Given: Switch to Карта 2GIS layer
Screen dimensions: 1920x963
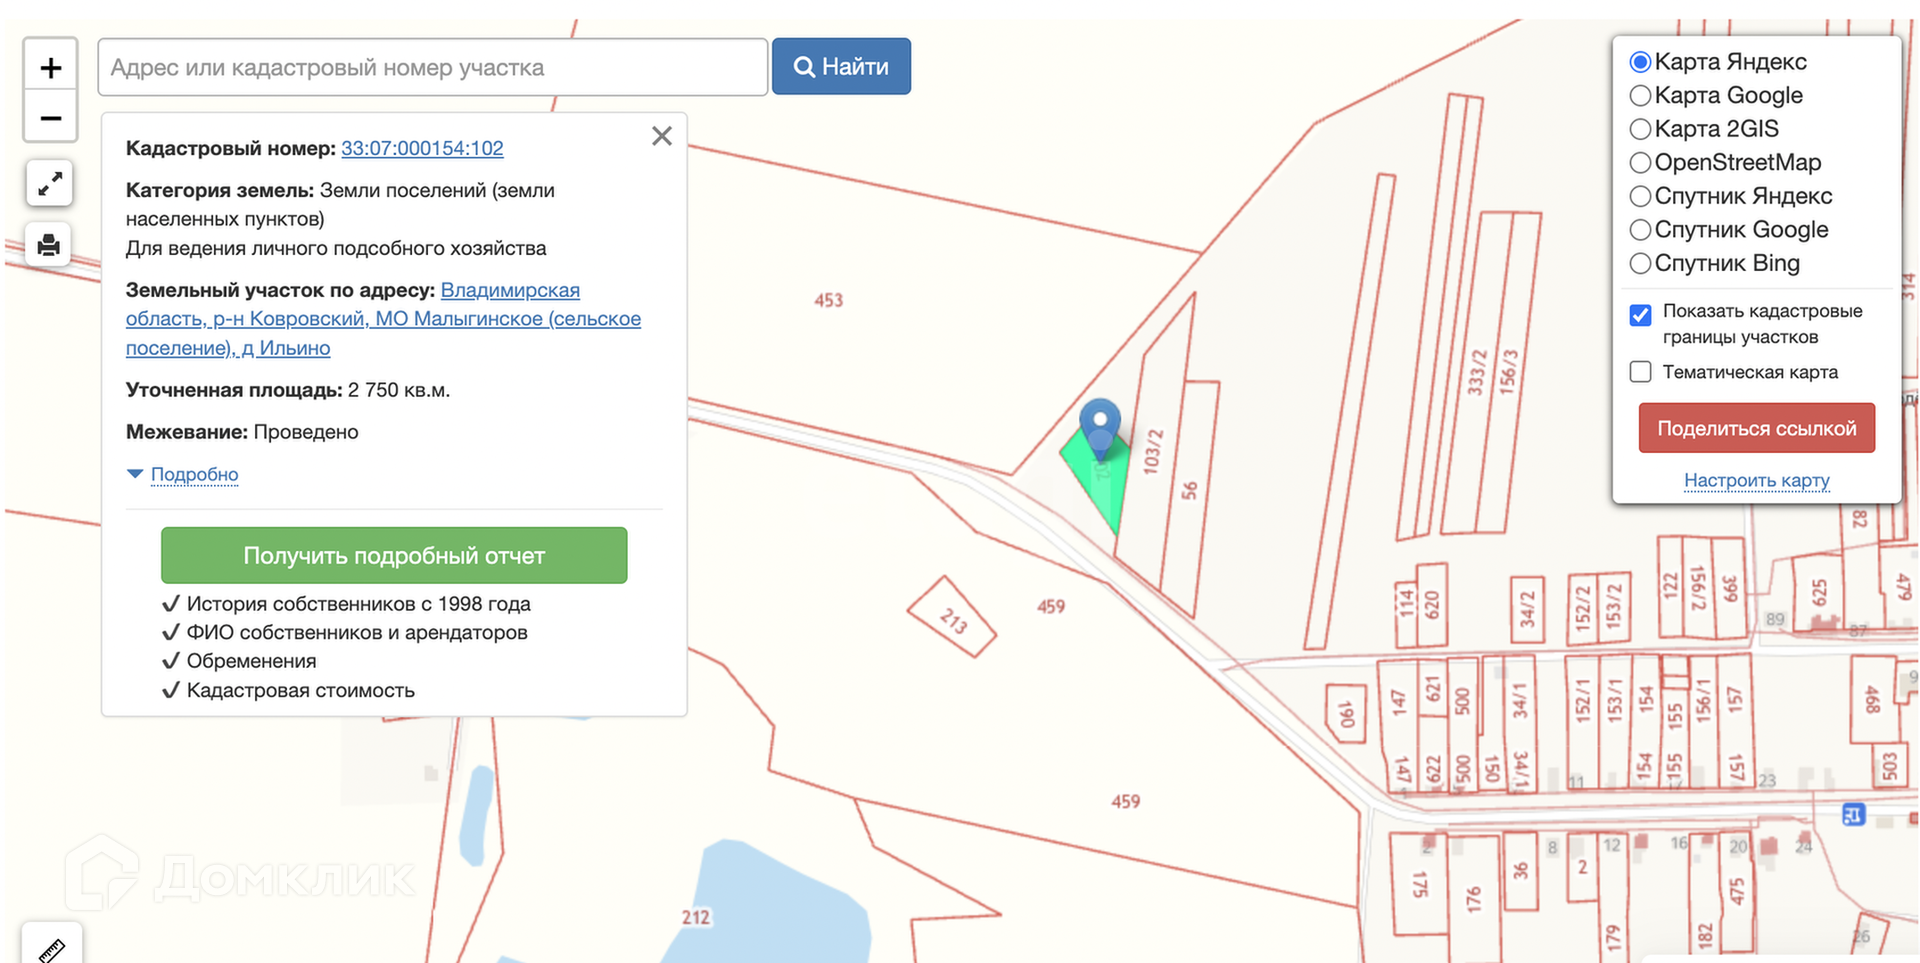Looking at the screenshot, I should (x=1640, y=129).
